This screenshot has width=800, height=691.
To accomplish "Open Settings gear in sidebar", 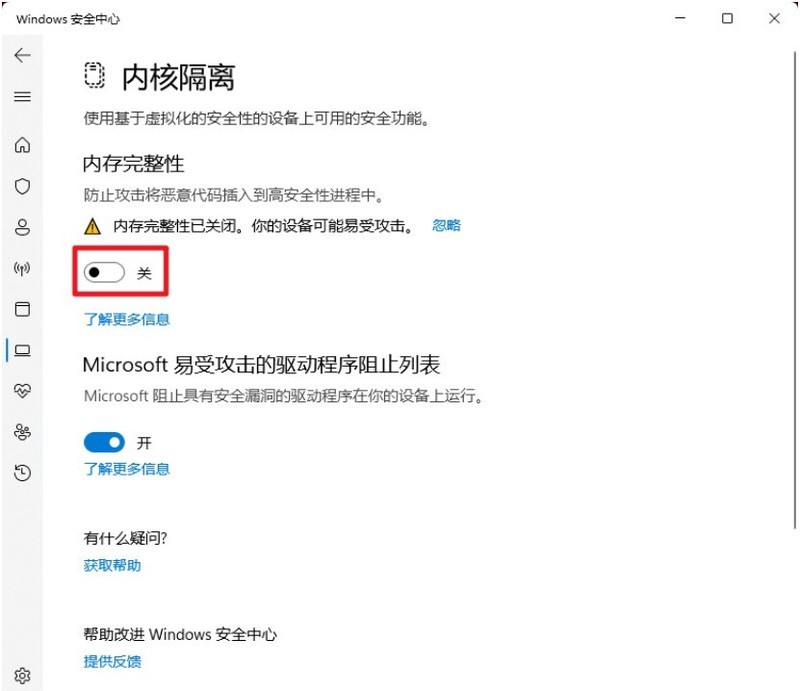I will pyautogui.click(x=22, y=676).
